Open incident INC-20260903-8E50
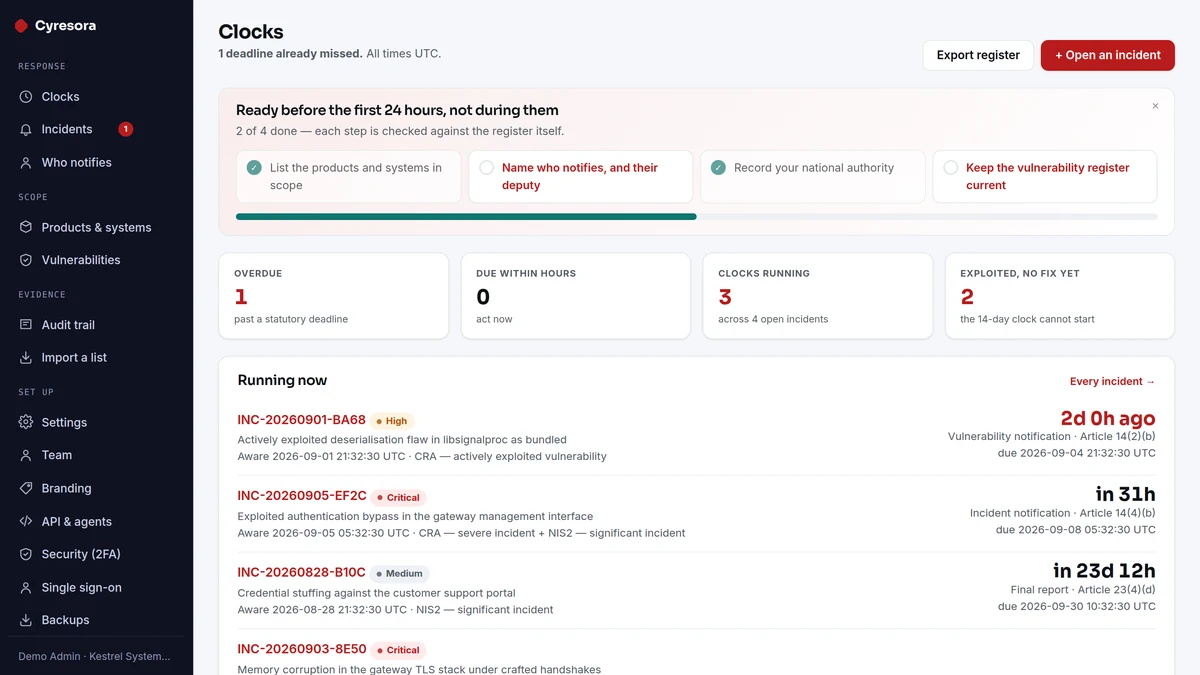The width and height of the screenshot is (1200, 675). [x=302, y=649]
